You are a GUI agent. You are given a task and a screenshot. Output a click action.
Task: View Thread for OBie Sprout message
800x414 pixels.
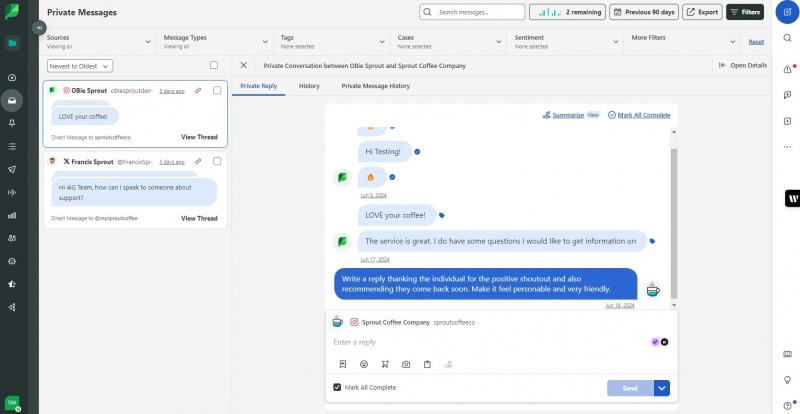click(x=199, y=137)
